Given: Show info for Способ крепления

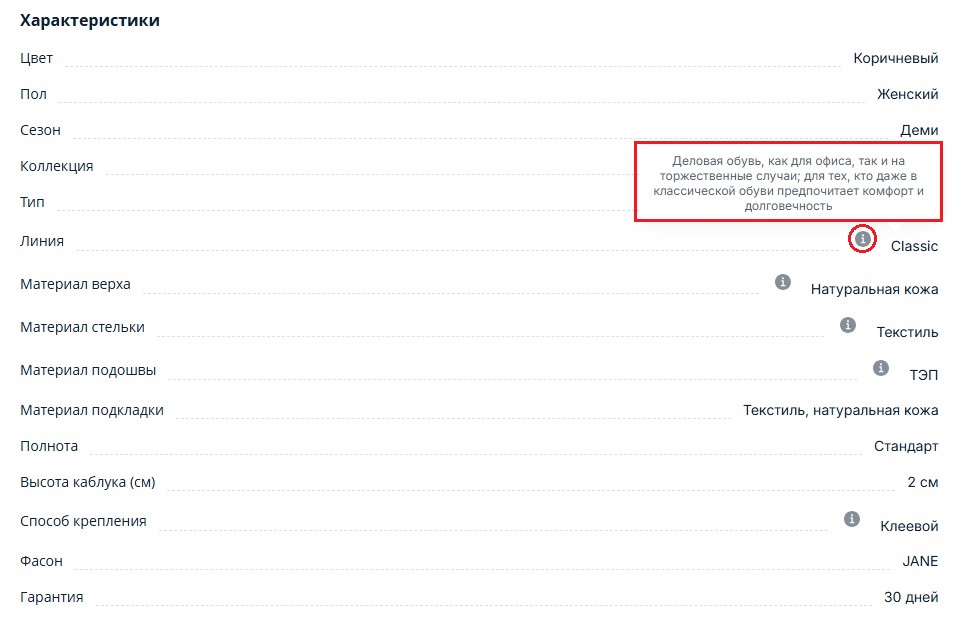Looking at the screenshot, I should point(852,519).
